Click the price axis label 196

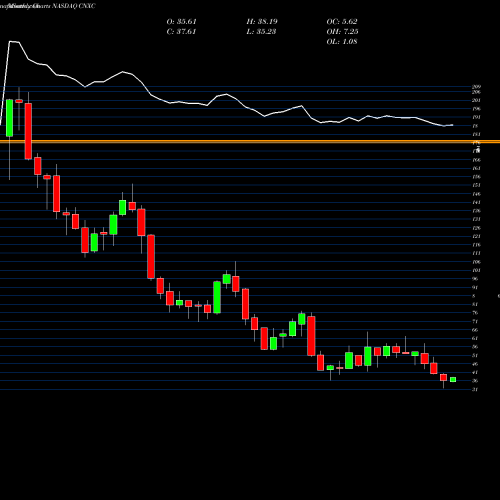[476, 109]
